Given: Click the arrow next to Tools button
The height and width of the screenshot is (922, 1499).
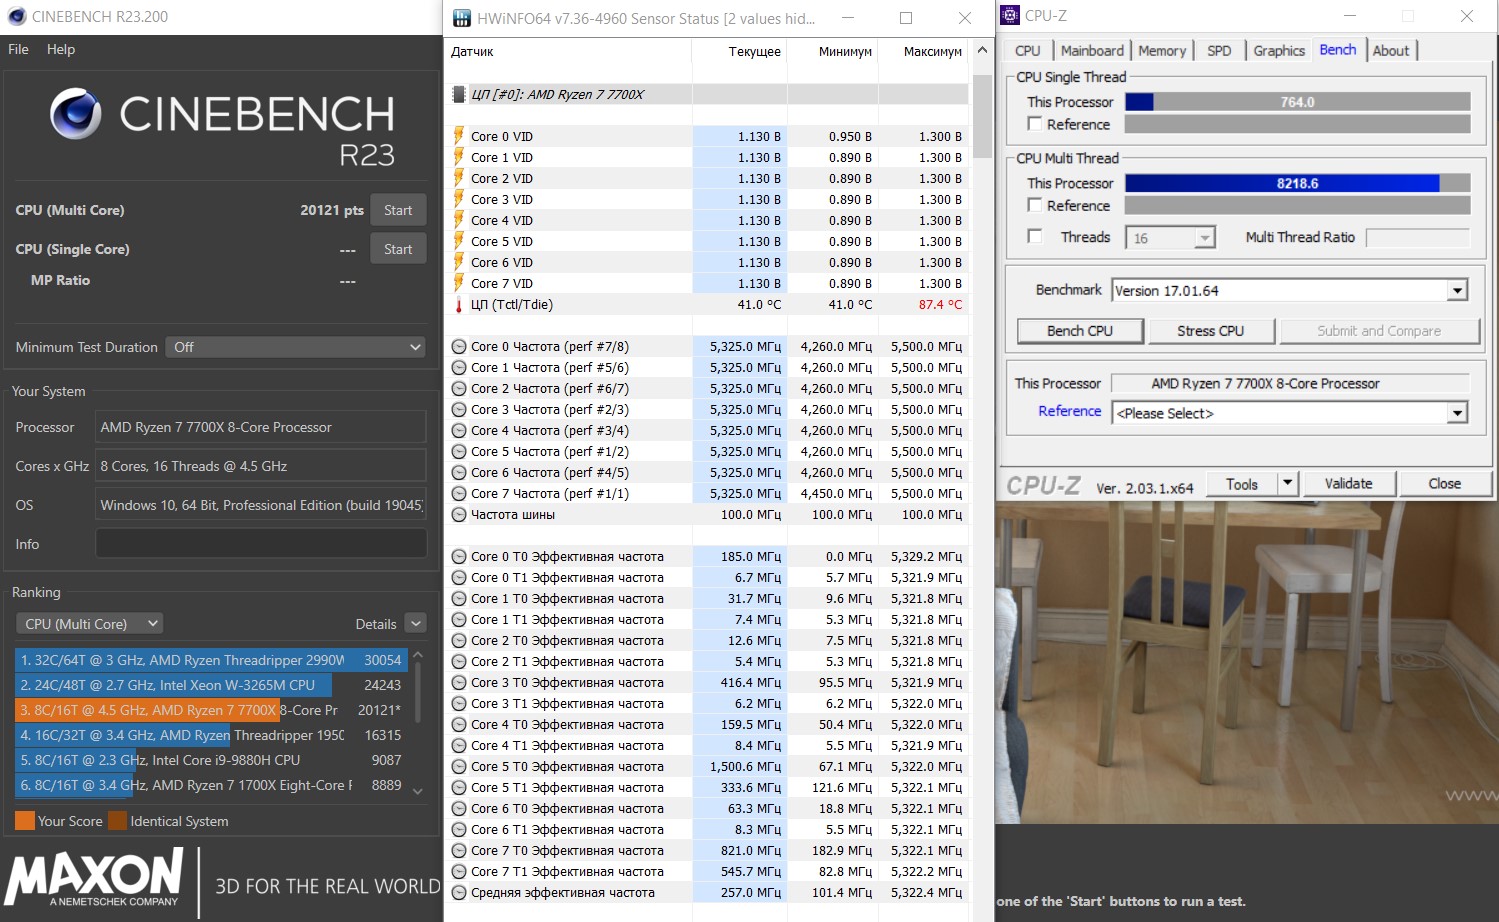Looking at the screenshot, I should coord(1288,484).
